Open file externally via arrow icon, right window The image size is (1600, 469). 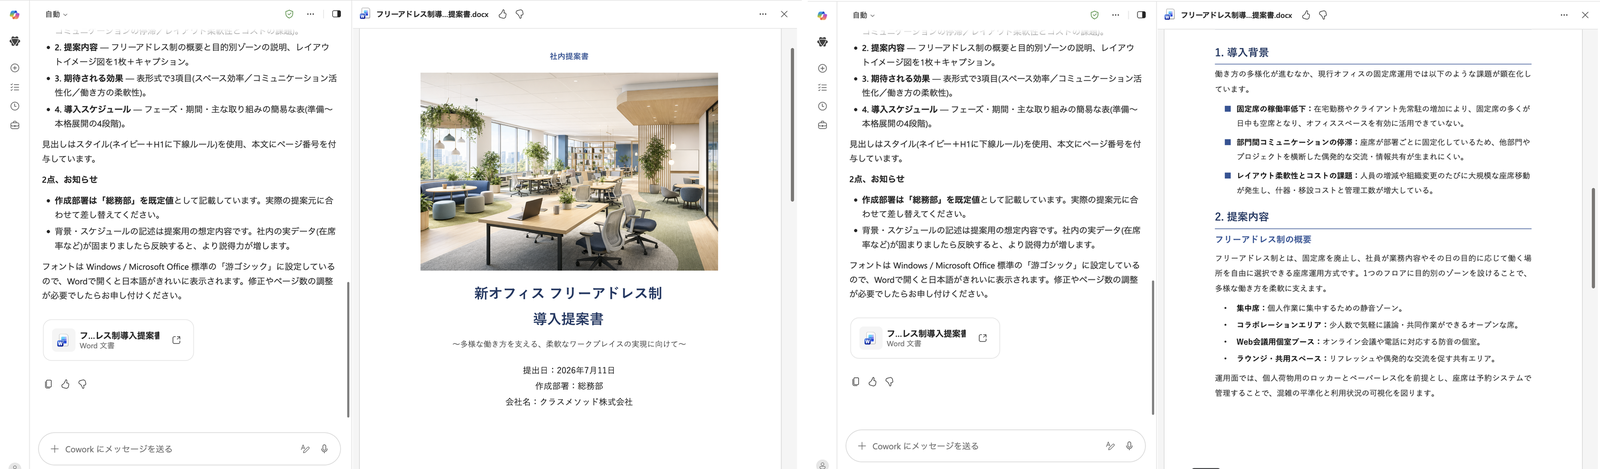[x=982, y=338]
